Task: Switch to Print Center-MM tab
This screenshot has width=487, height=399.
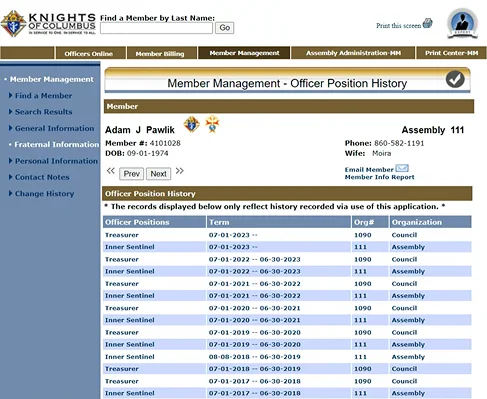Action: [451, 53]
